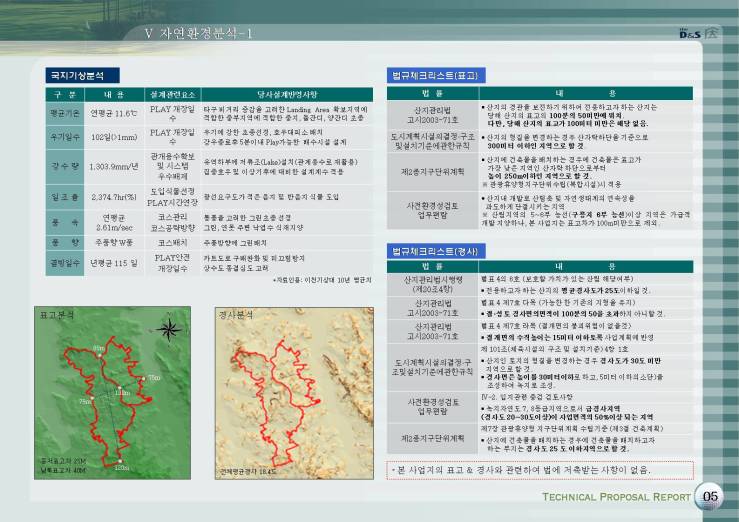Click the 사전환경성검토 업무편람 cell in elevation checklist
Screen dimensions: 739x522
coord(432,207)
